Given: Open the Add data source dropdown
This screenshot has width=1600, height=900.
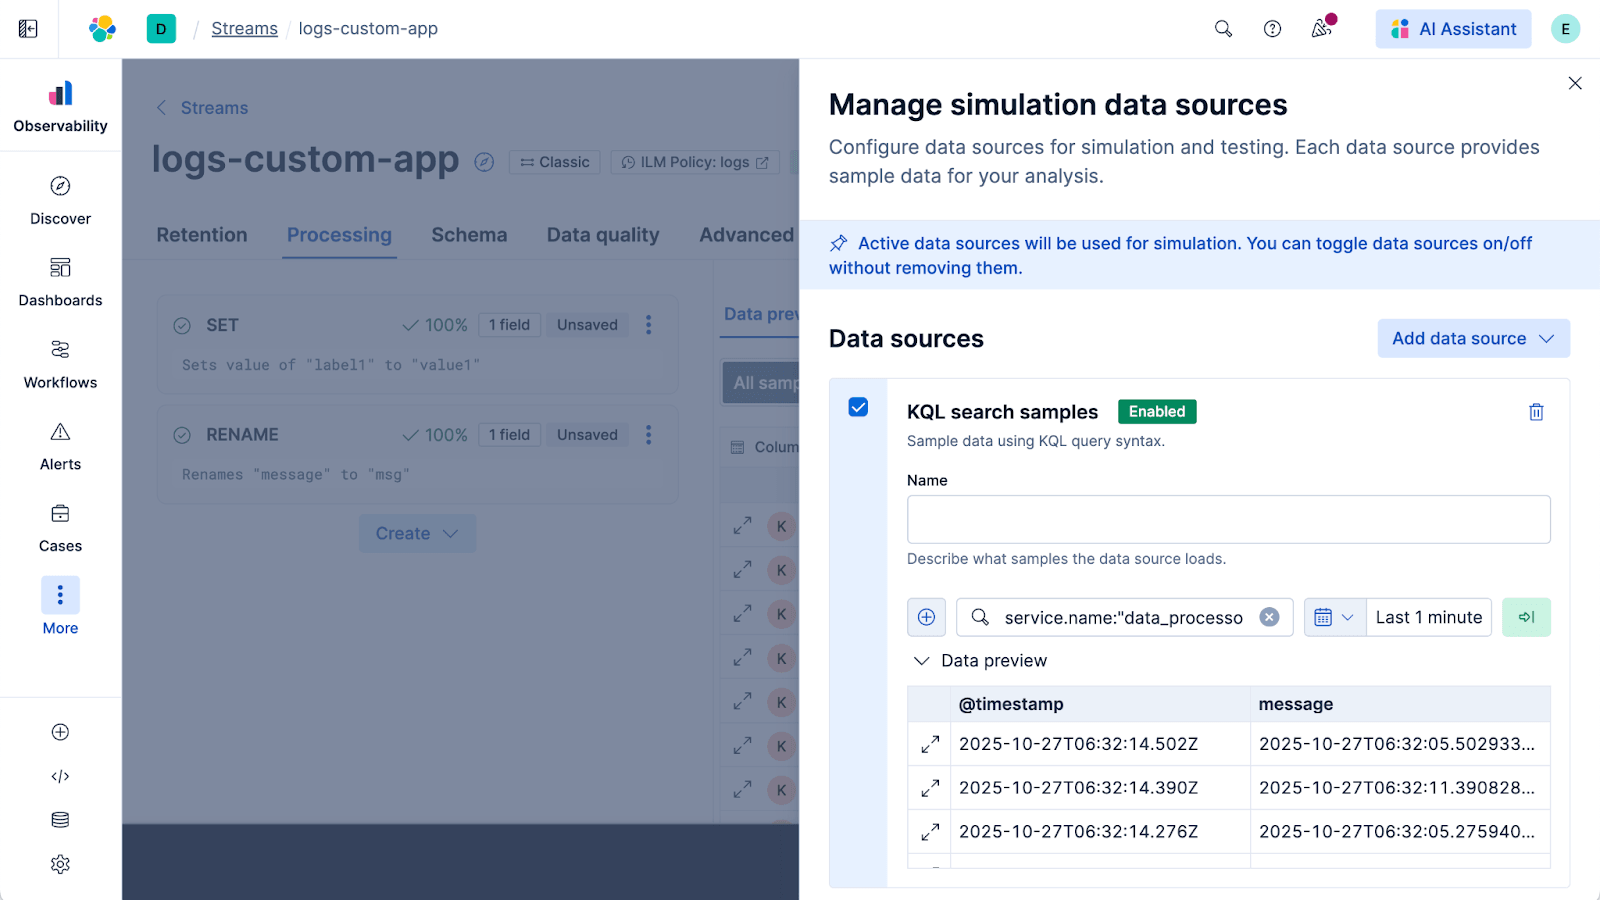Looking at the screenshot, I should pos(1472,338).
